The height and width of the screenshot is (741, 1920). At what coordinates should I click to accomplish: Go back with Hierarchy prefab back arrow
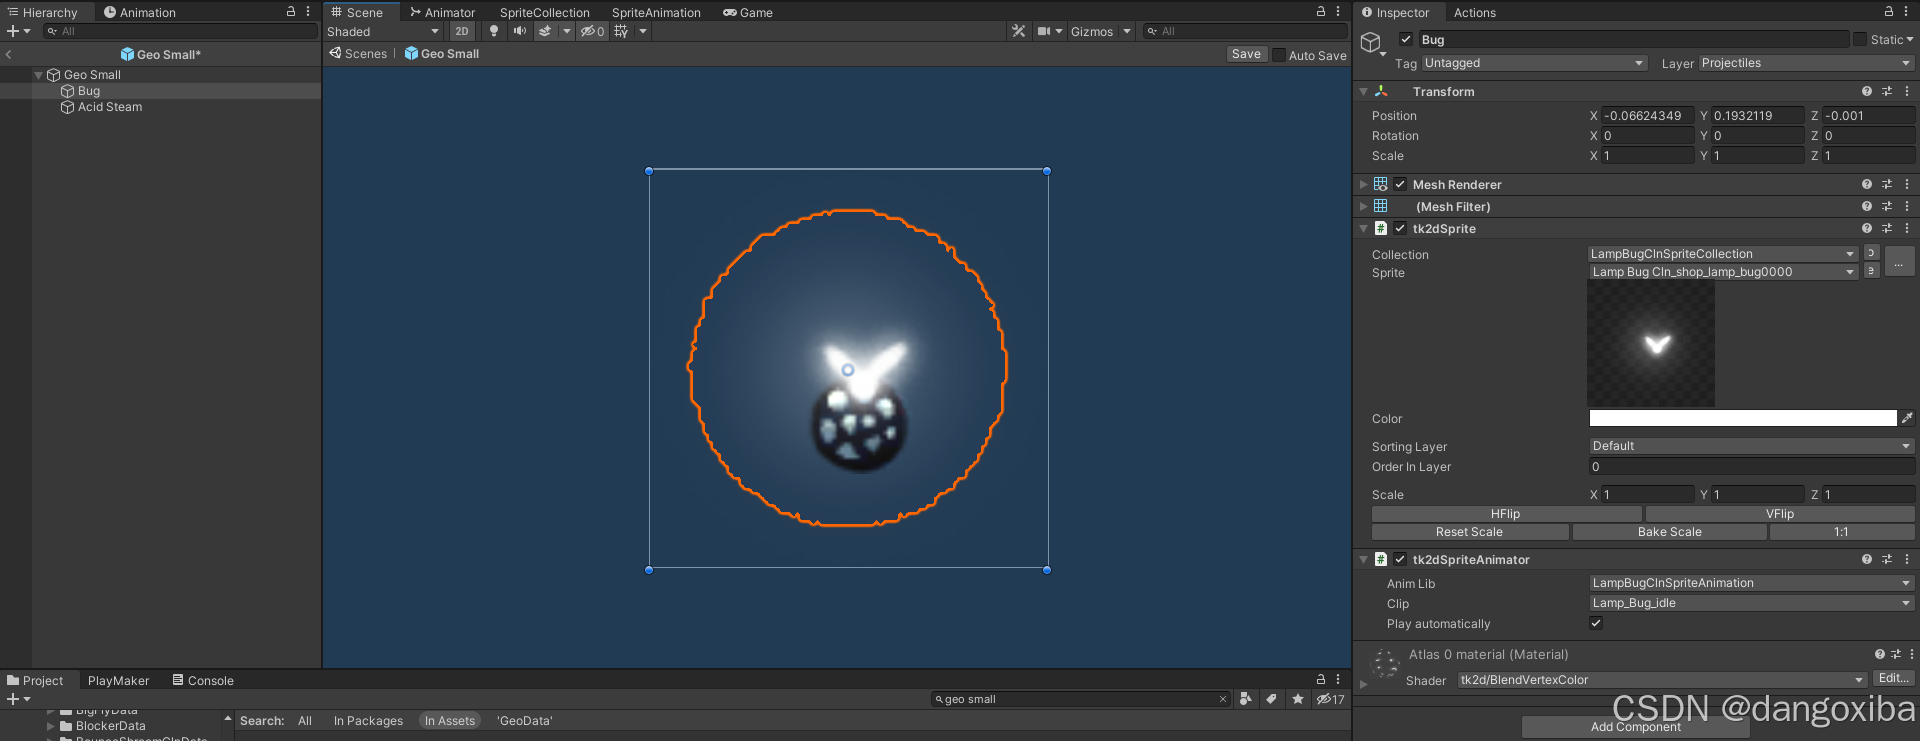pyautogui.click(x=9, y=54)
